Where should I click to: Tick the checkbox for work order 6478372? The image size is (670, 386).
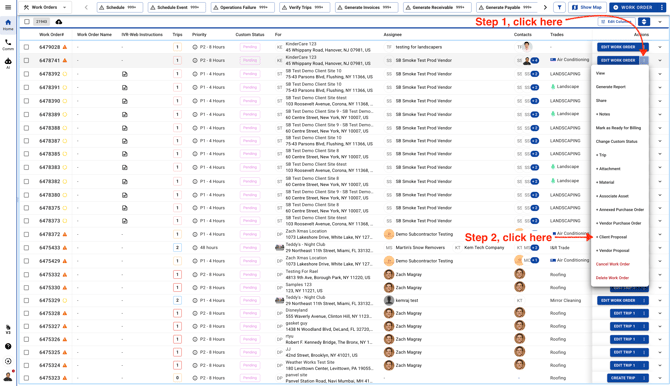[x=26, y=234]
